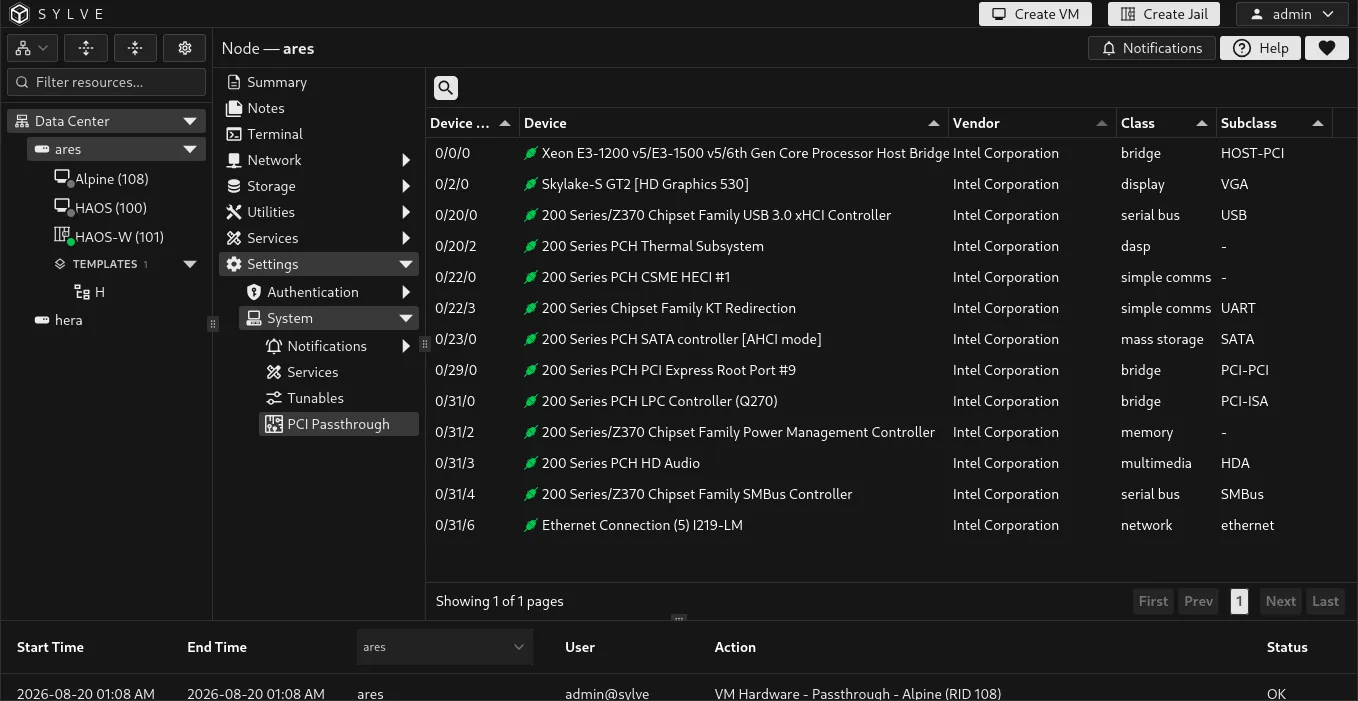
Task: Open Services under System settings
Action: pyautogui.click(x=312, y=372)
